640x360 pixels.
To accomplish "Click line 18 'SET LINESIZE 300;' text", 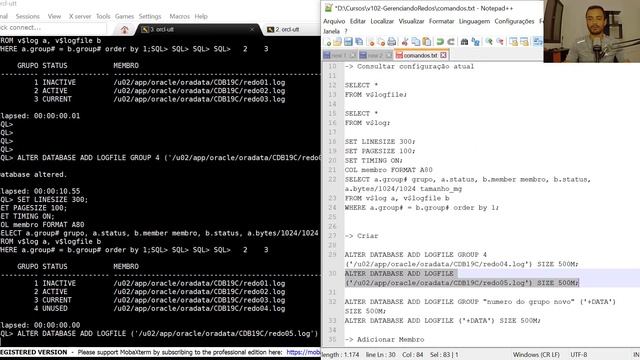I will 380,142.
